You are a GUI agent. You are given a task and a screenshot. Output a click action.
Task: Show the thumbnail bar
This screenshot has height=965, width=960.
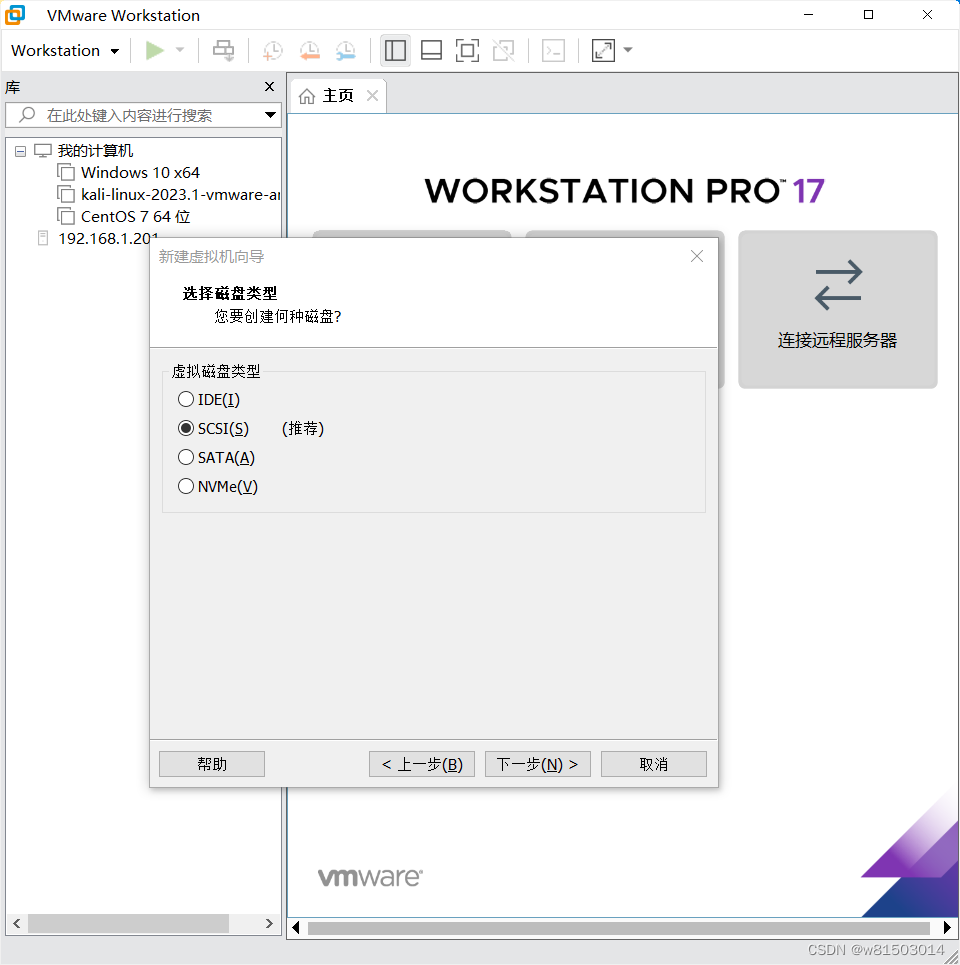(431, 50)
